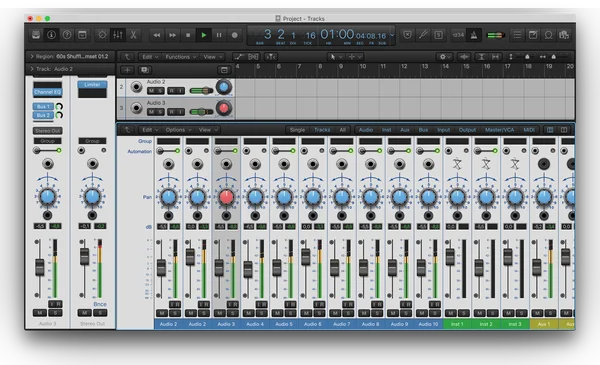Click the Global Tracks button beside ruler

coord(224,70)
